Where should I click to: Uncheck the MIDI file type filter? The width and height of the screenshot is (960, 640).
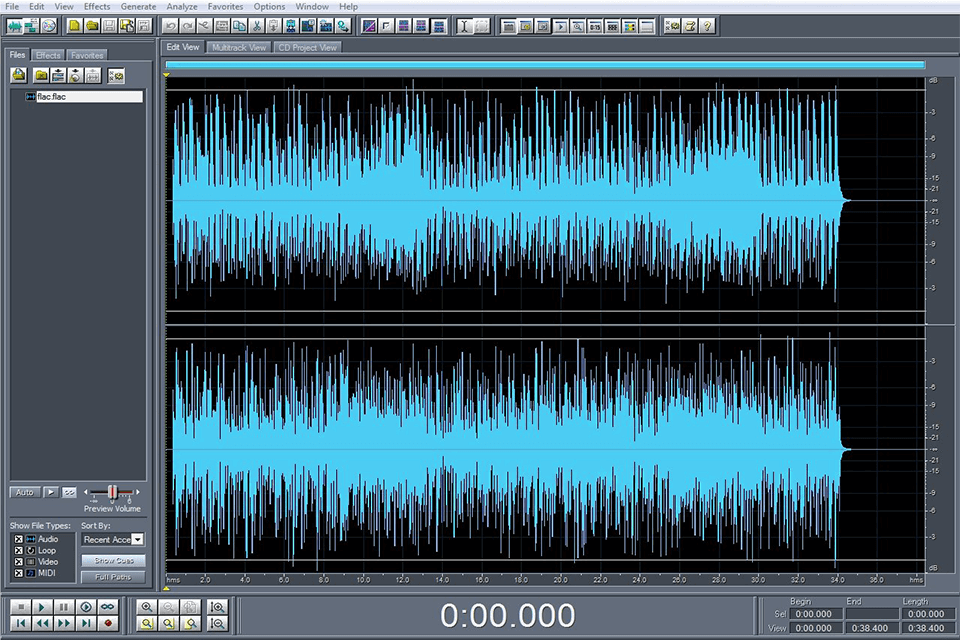tap(17, 572)
